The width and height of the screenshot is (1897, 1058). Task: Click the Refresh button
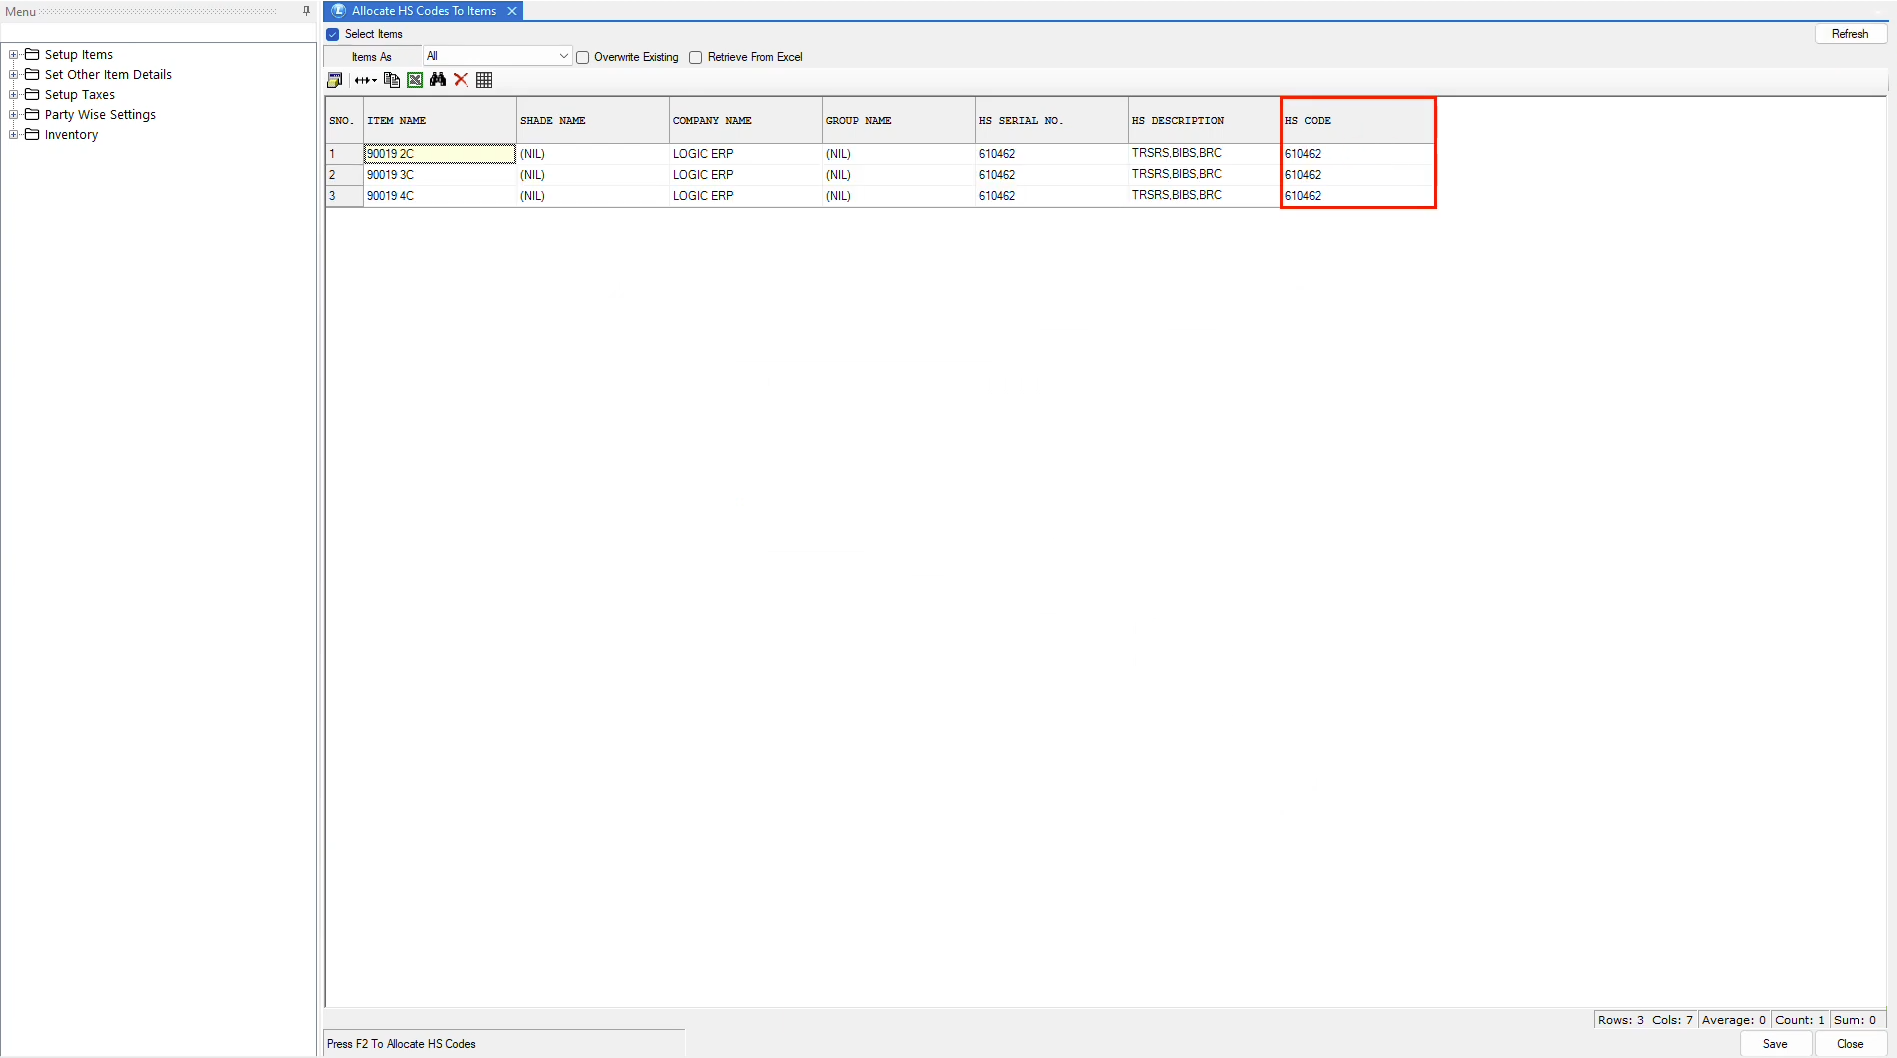click(1849, 34)
